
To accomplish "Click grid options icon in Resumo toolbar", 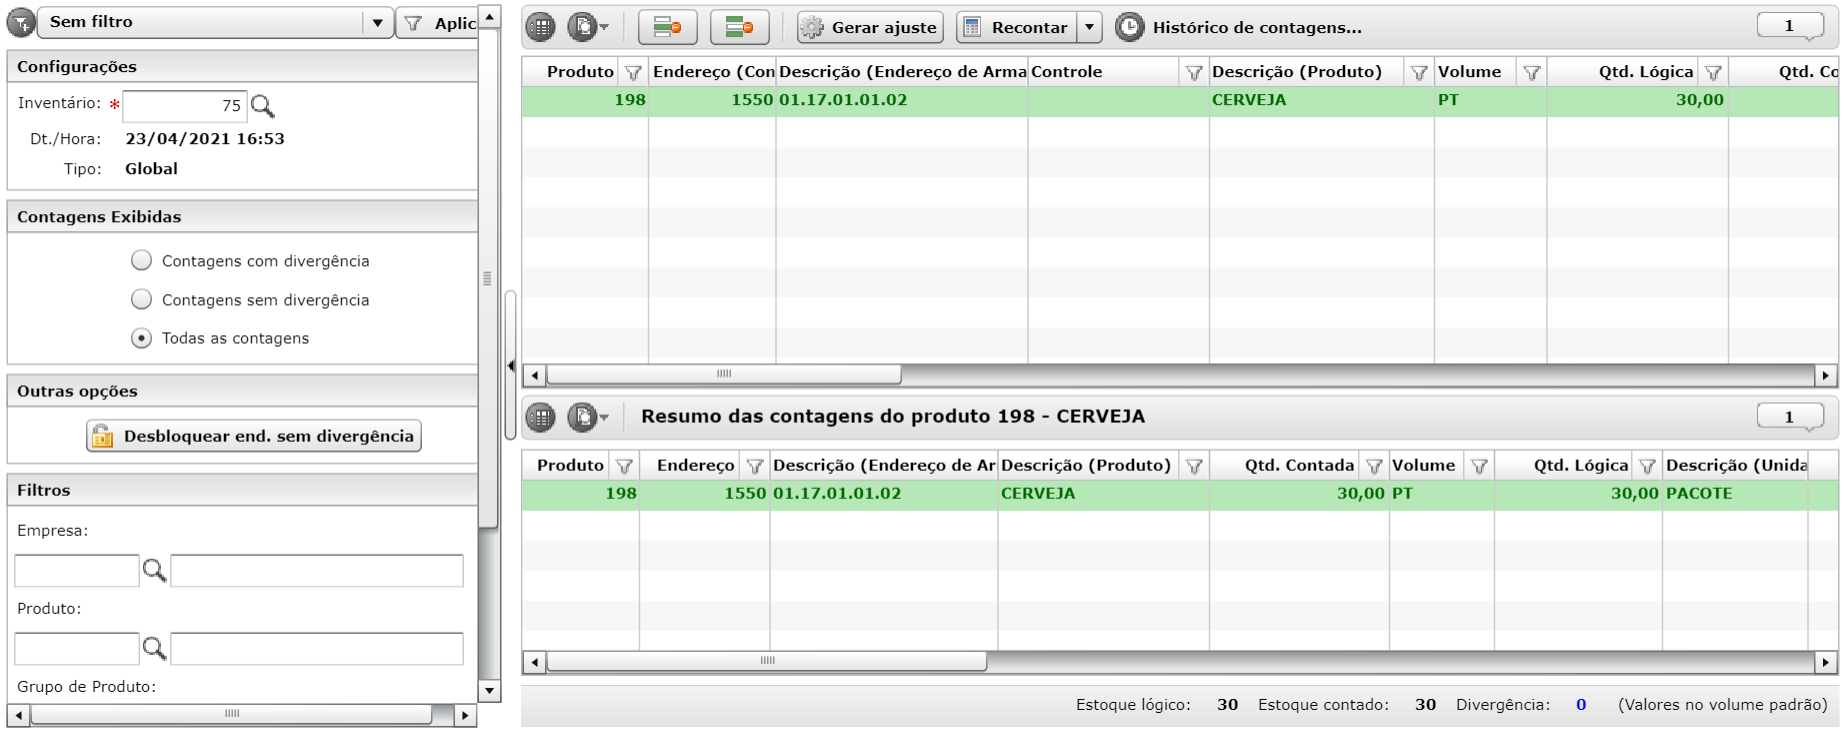I will tap(541, 417).
